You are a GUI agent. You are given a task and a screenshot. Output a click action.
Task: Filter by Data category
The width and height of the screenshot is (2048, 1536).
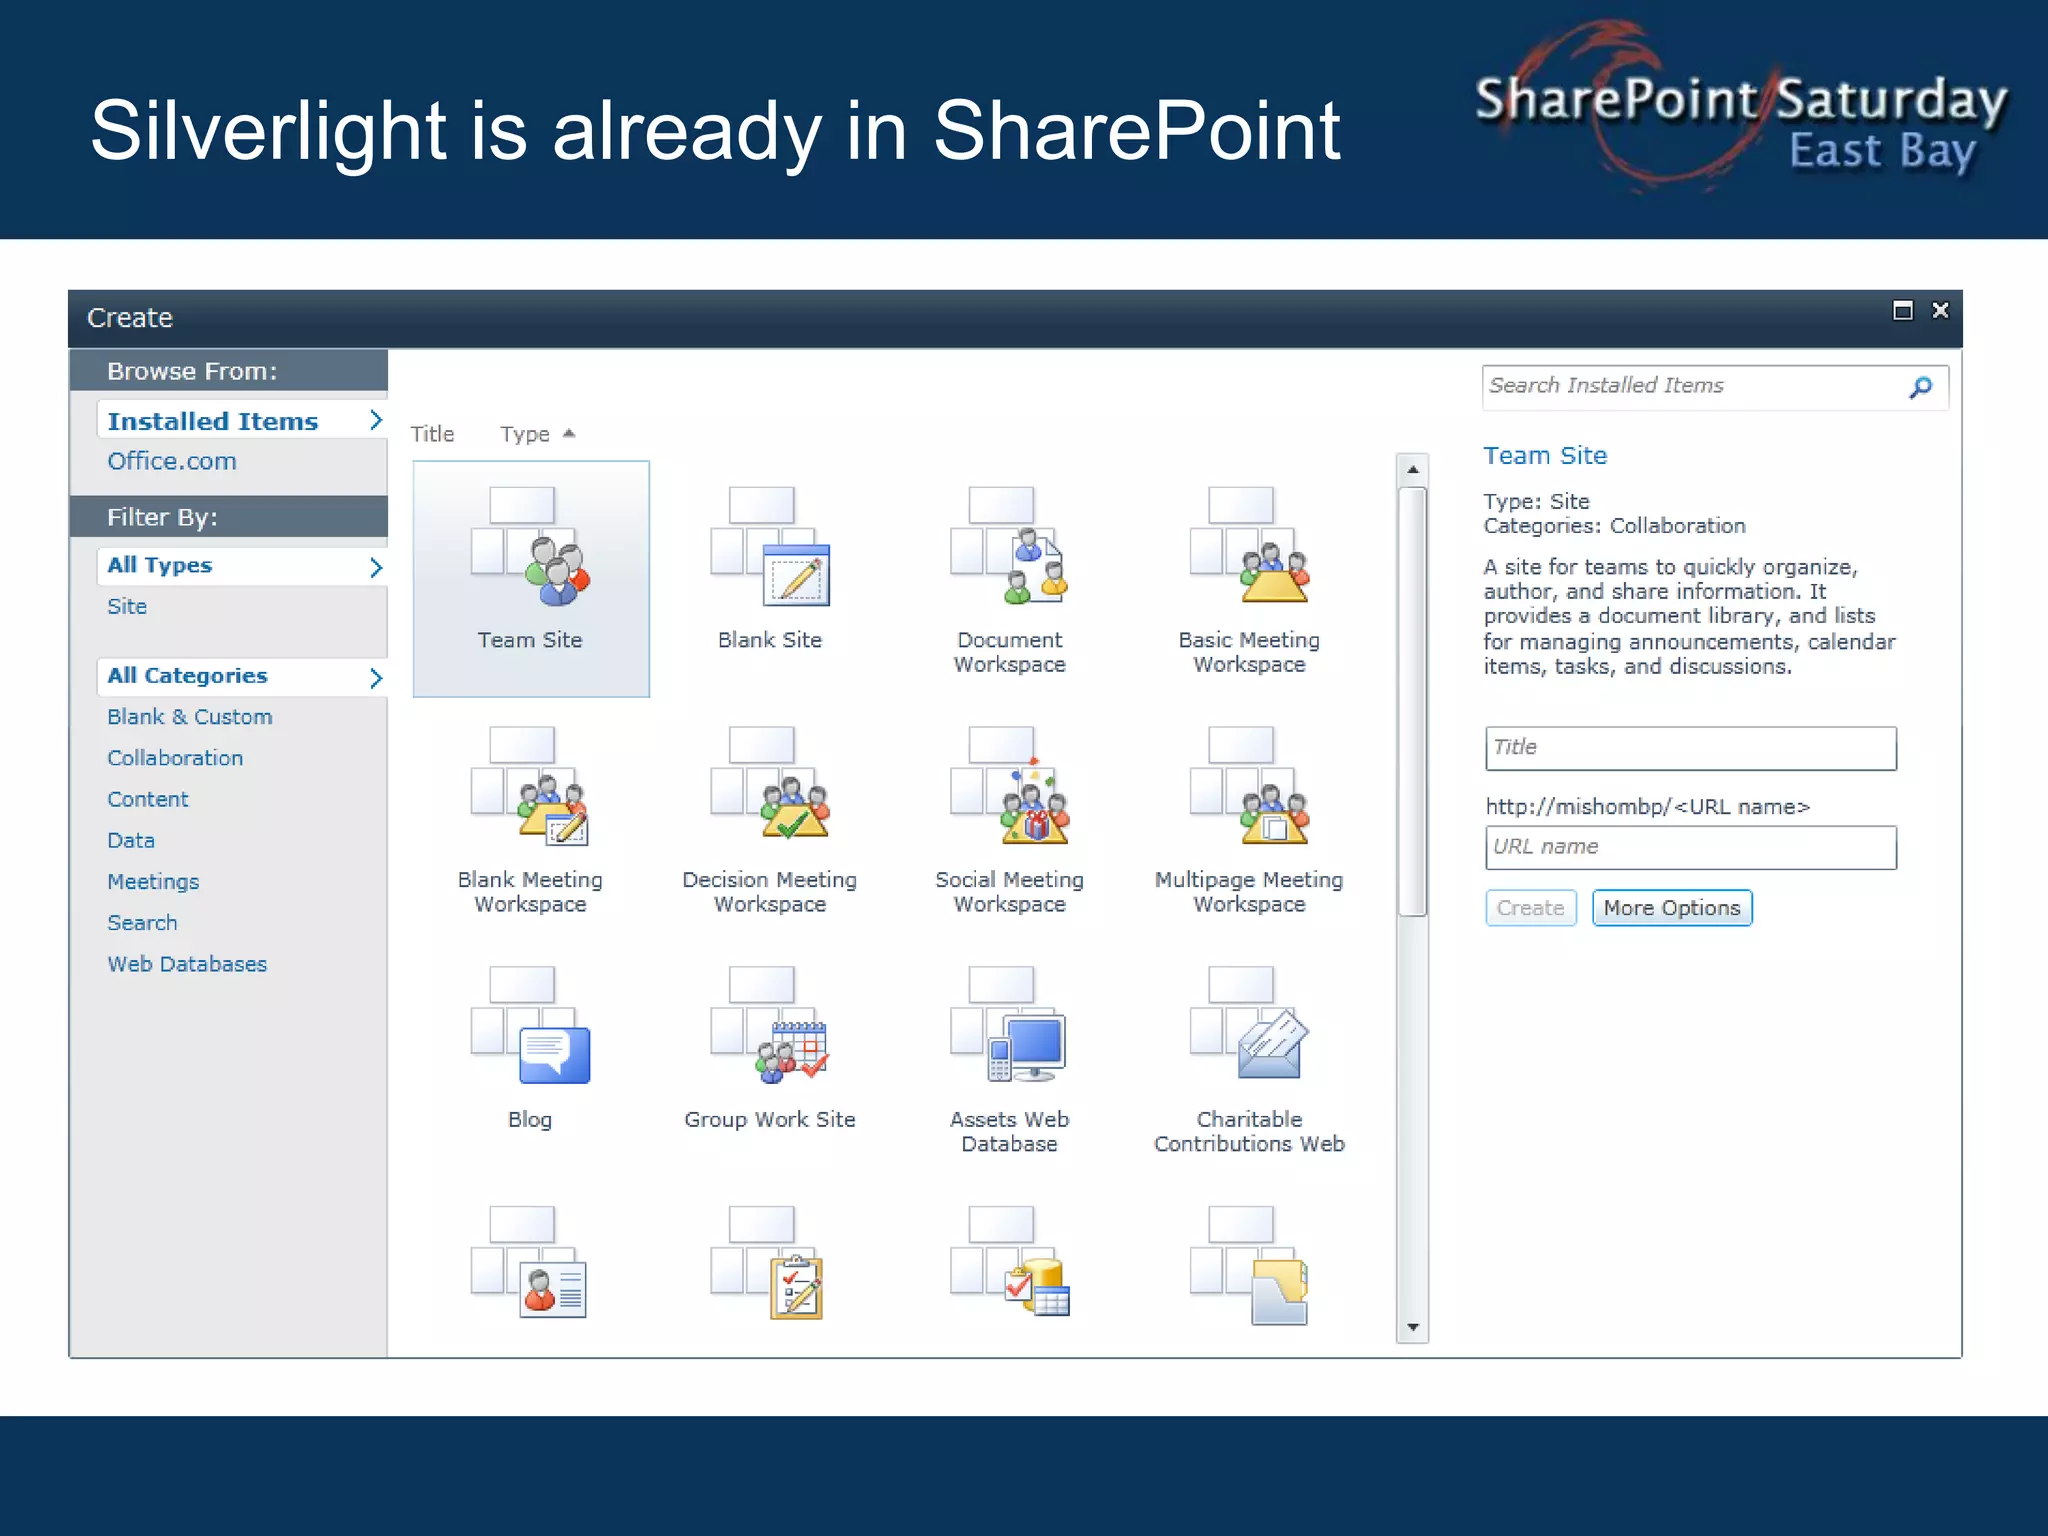tap(131, 840)
